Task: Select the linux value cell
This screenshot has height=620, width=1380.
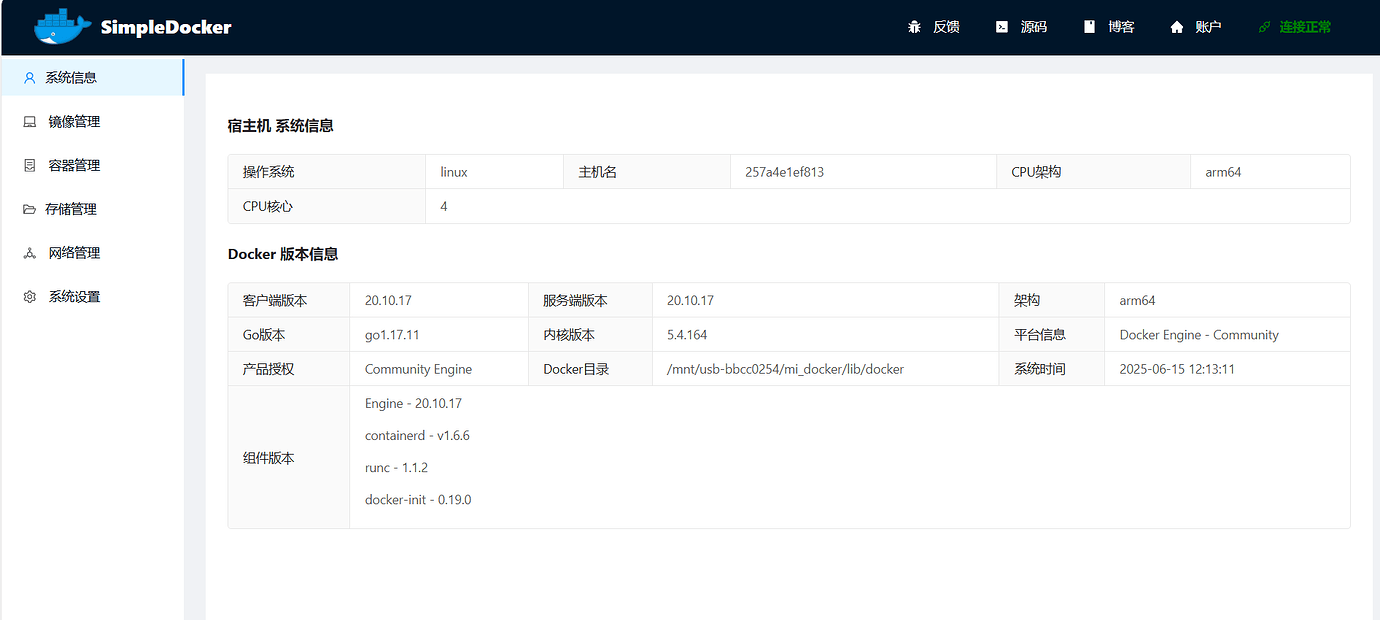Action: coord(495,172)
